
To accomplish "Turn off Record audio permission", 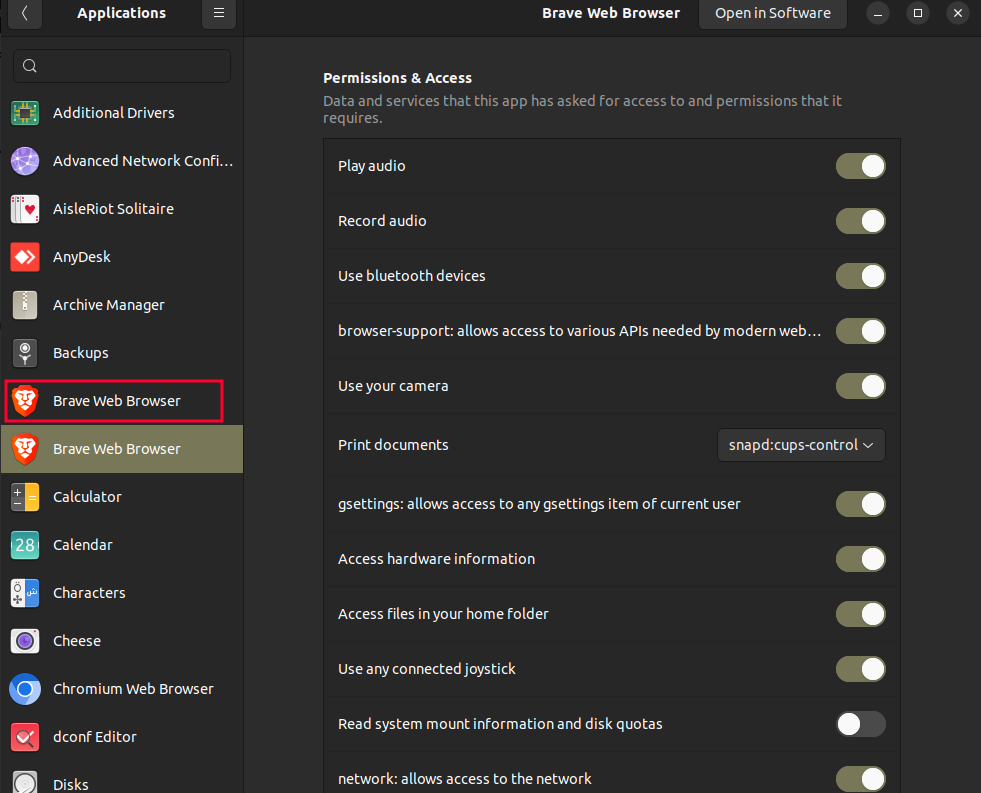I will [x=860, y=221].
